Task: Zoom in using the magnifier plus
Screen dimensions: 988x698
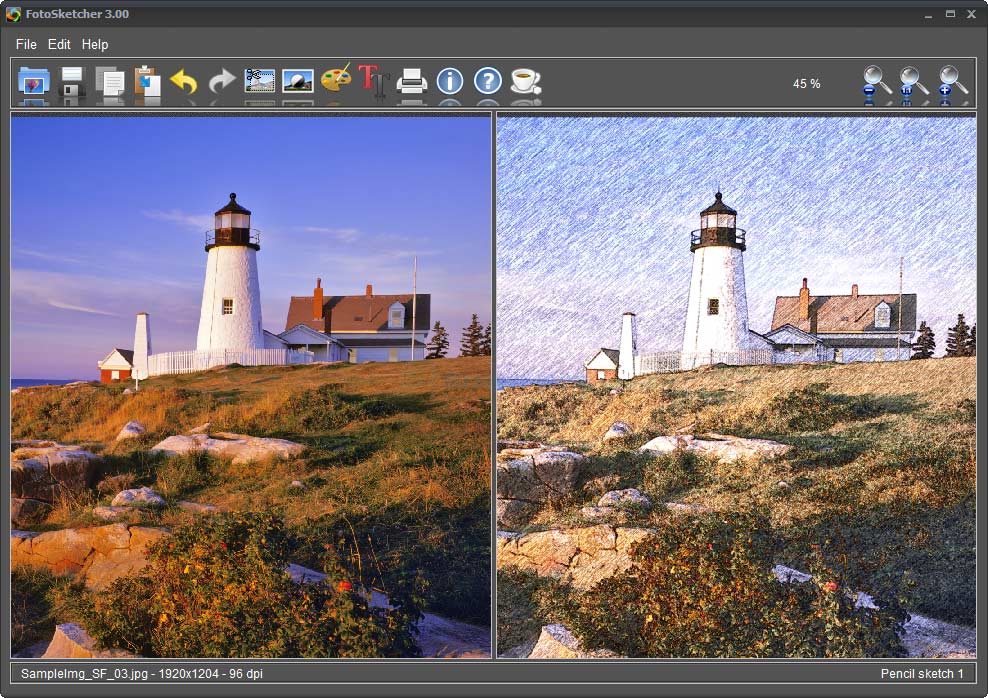Action: 950,83
